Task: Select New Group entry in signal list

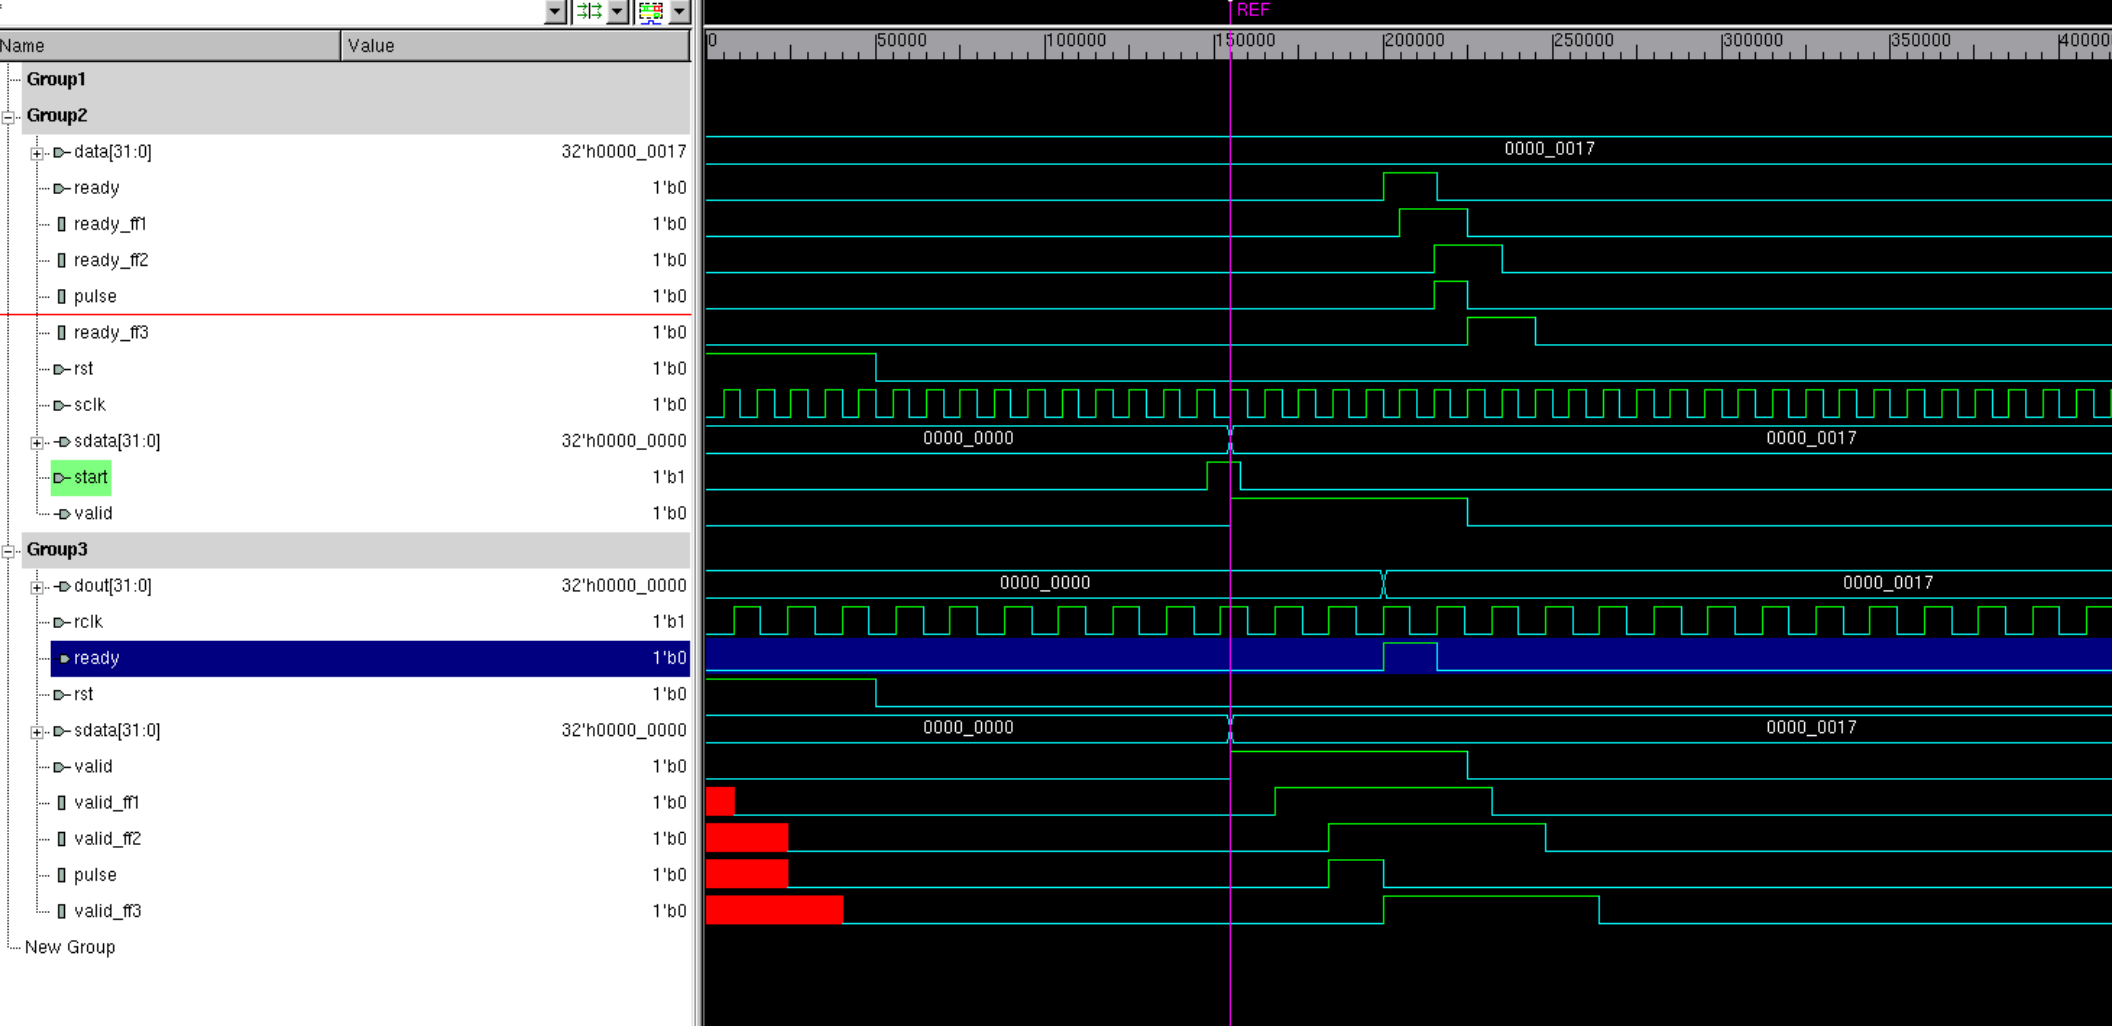Action: click(x=70, y=947)
